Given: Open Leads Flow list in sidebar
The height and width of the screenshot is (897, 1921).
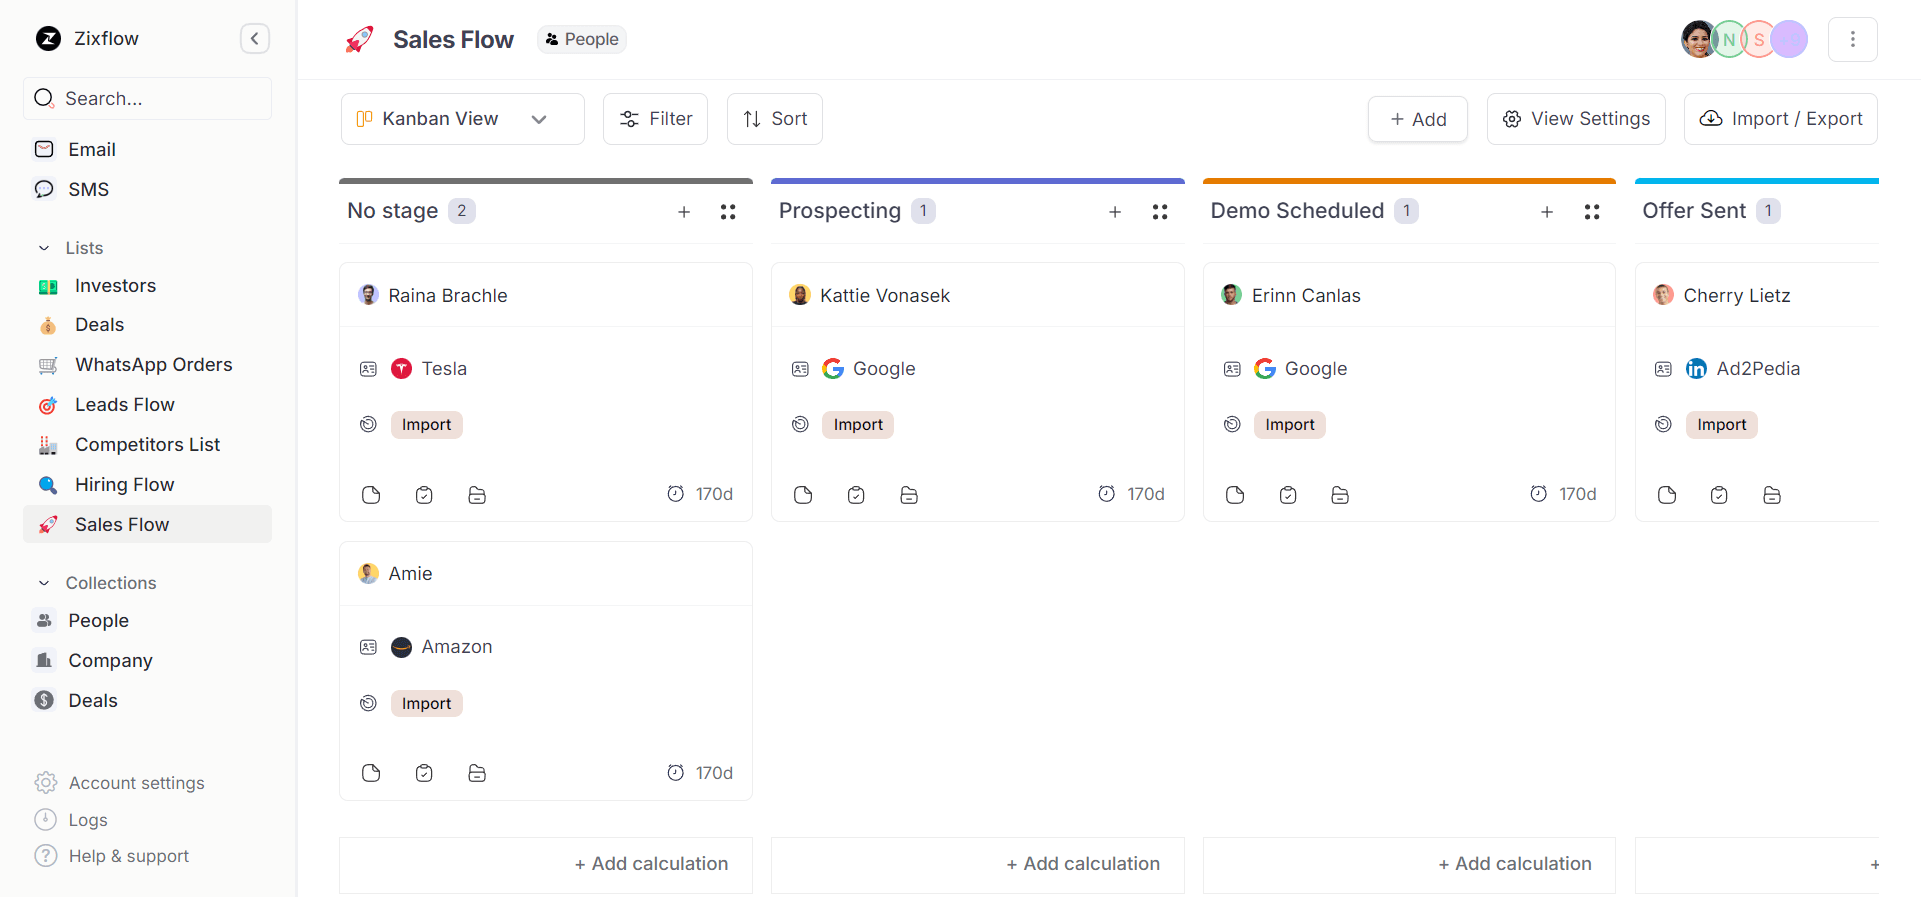Looking at the screenshot, I should [124, 405].
